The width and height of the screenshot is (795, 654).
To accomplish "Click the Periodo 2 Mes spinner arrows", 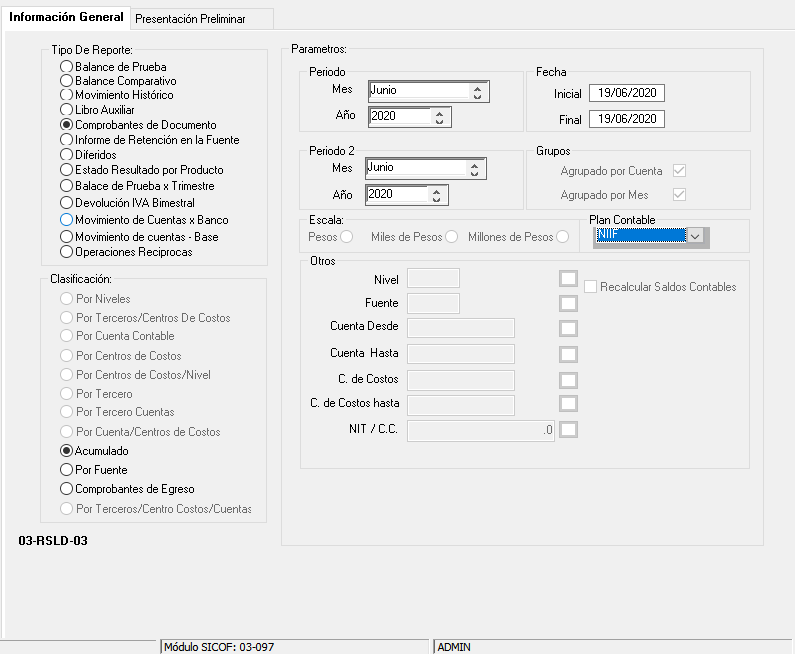I will (x=477, y=169).
